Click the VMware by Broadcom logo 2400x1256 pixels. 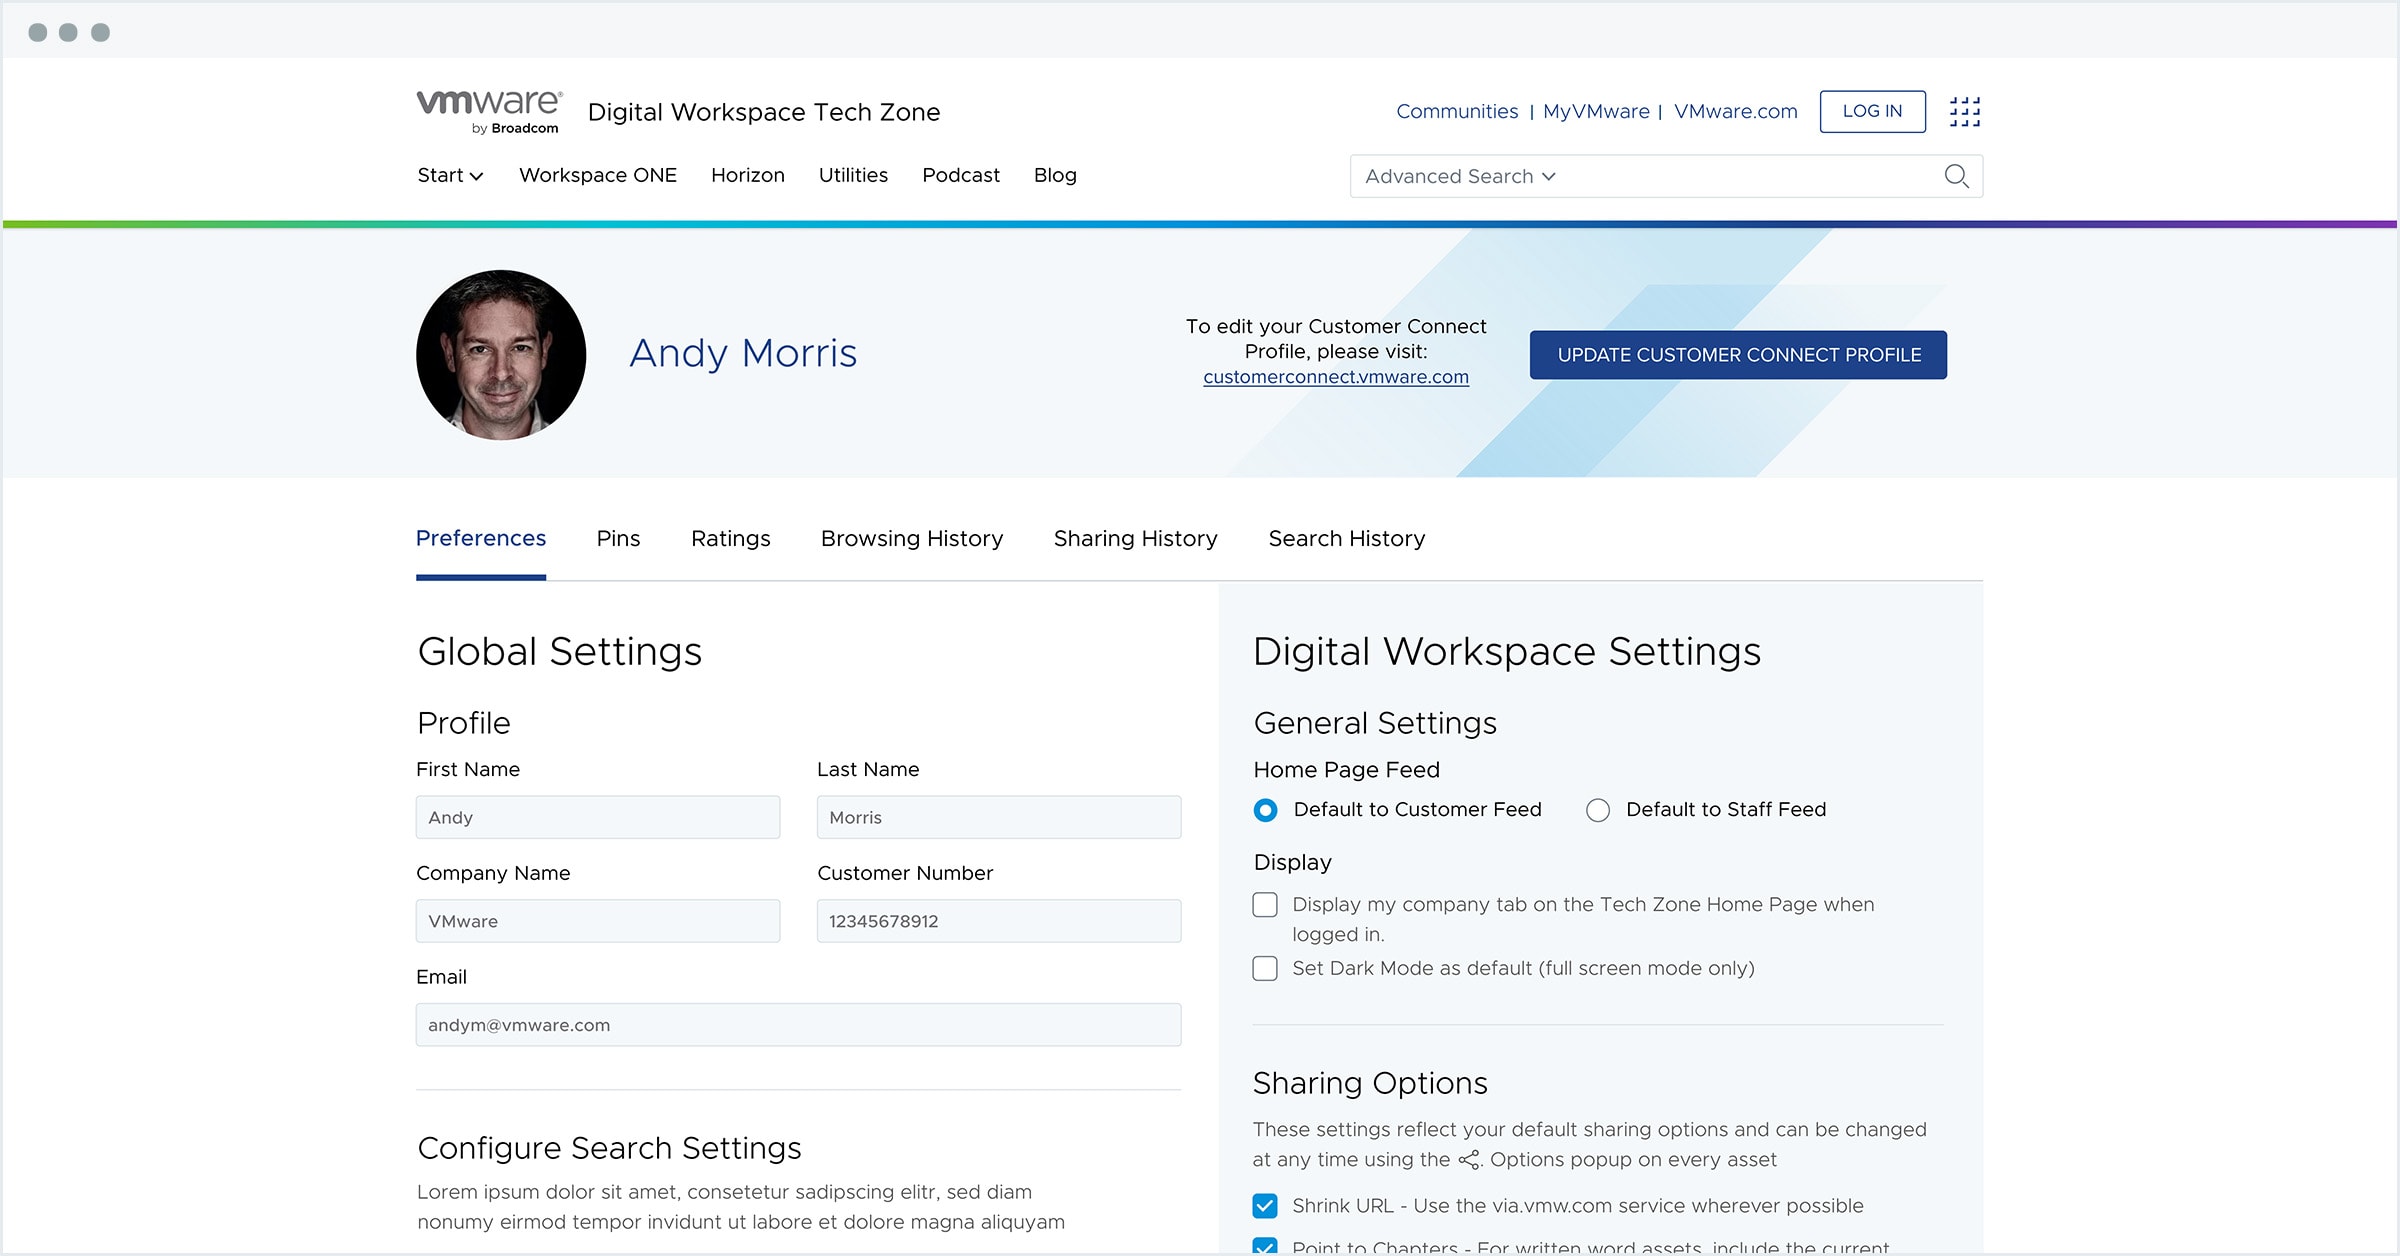489,111
